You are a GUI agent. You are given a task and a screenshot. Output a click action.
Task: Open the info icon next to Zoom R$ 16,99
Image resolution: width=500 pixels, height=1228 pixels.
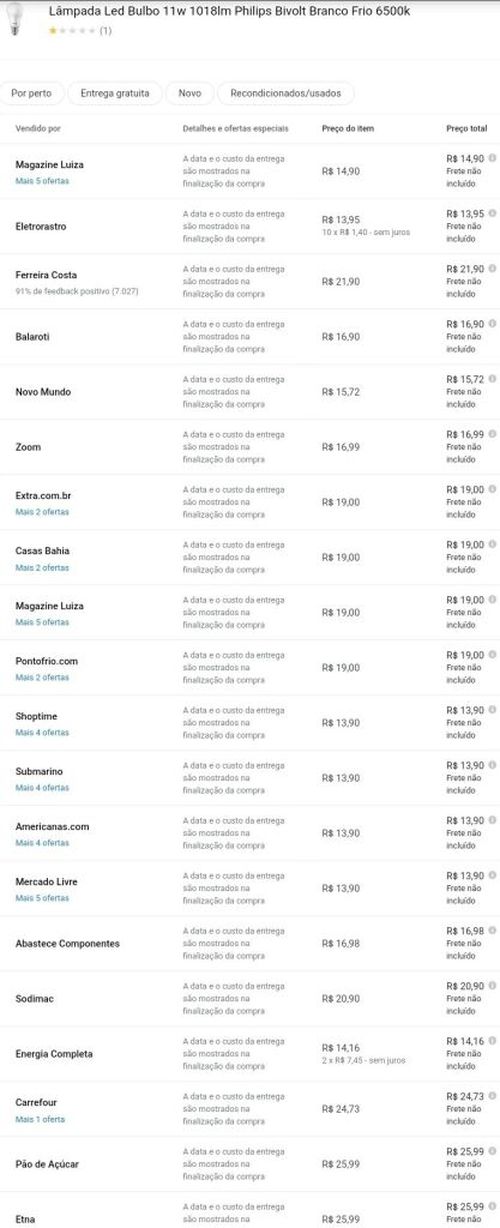point(492,433)
